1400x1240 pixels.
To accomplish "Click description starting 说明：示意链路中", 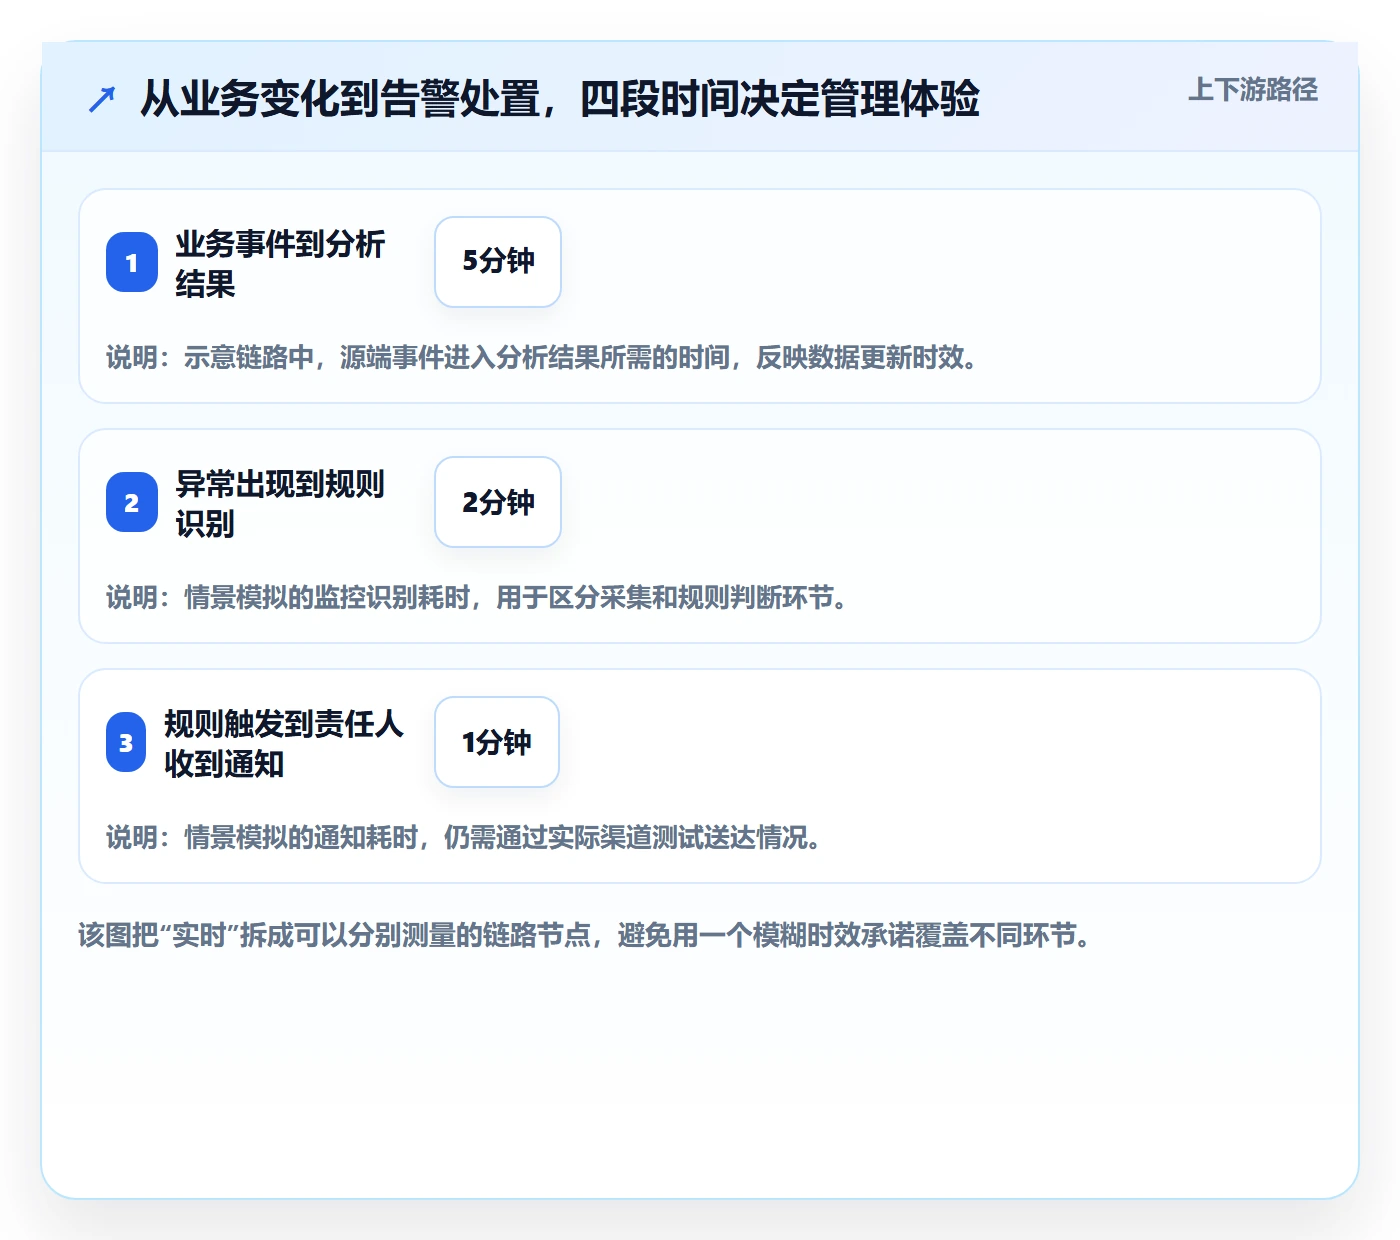I will (542, 357).
